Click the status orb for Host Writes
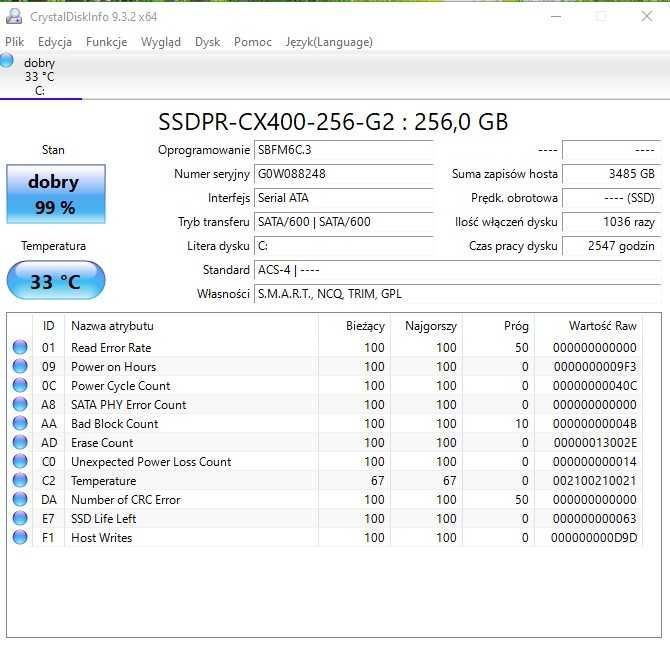The width and height of the screenshot is (670, 646). click(20, 537)
